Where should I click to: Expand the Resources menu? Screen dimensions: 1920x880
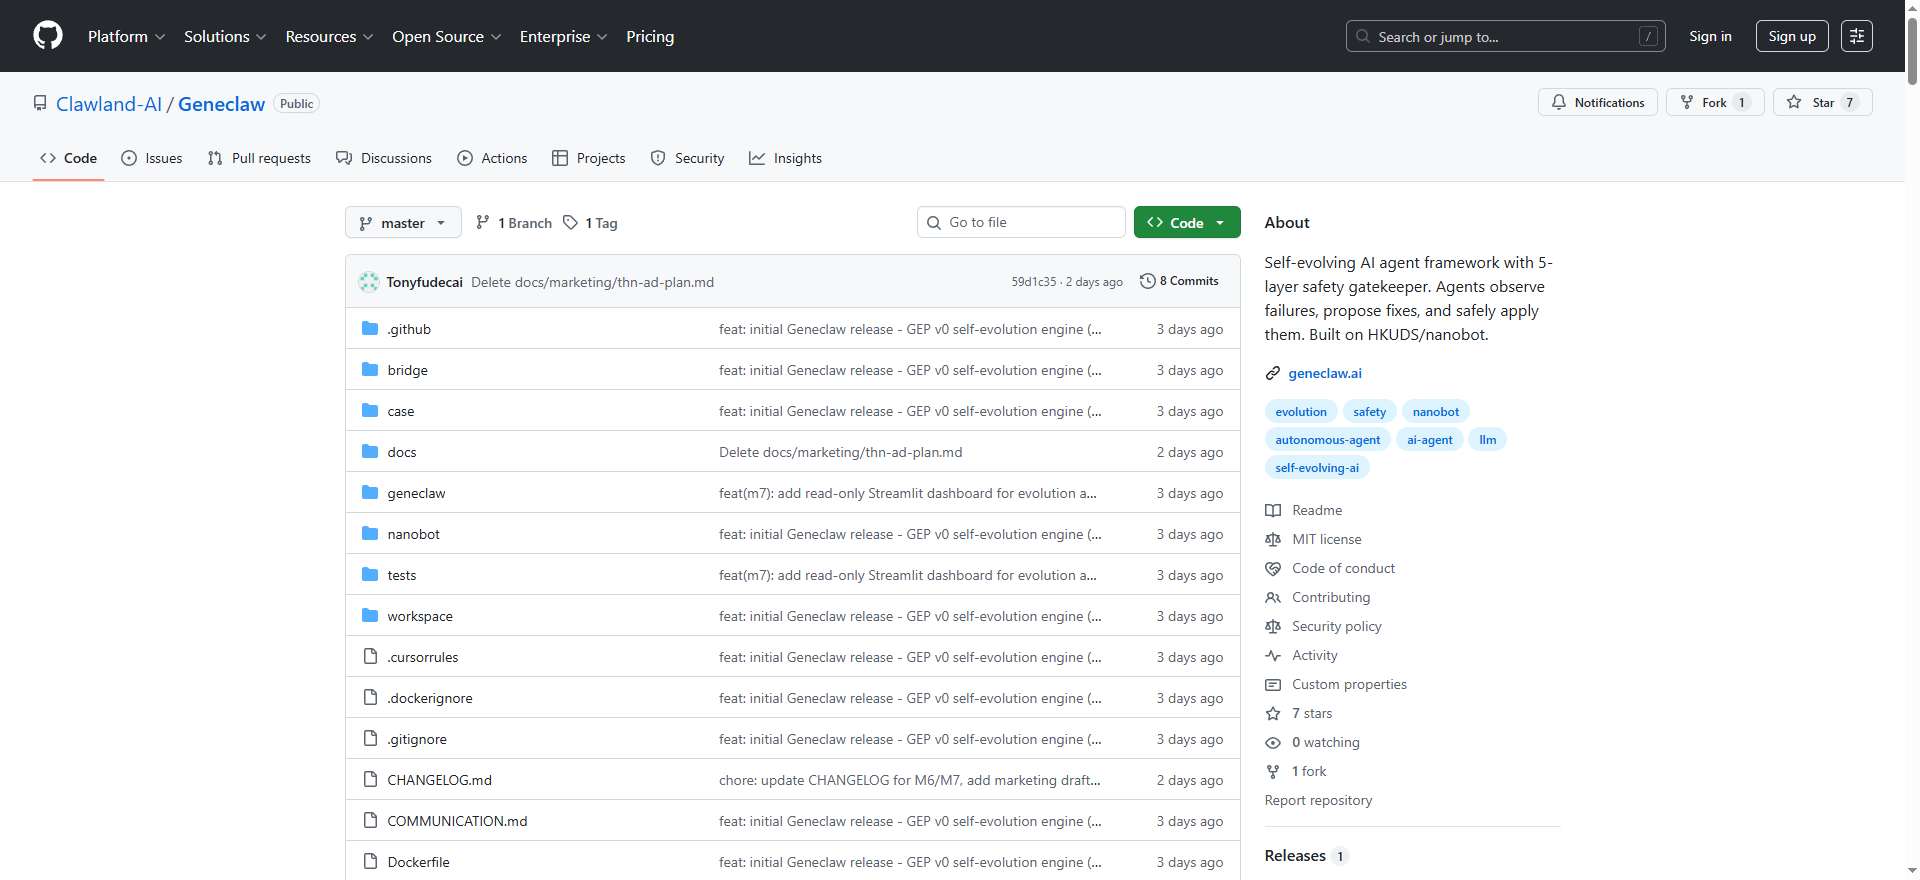(x=330, y=36)
